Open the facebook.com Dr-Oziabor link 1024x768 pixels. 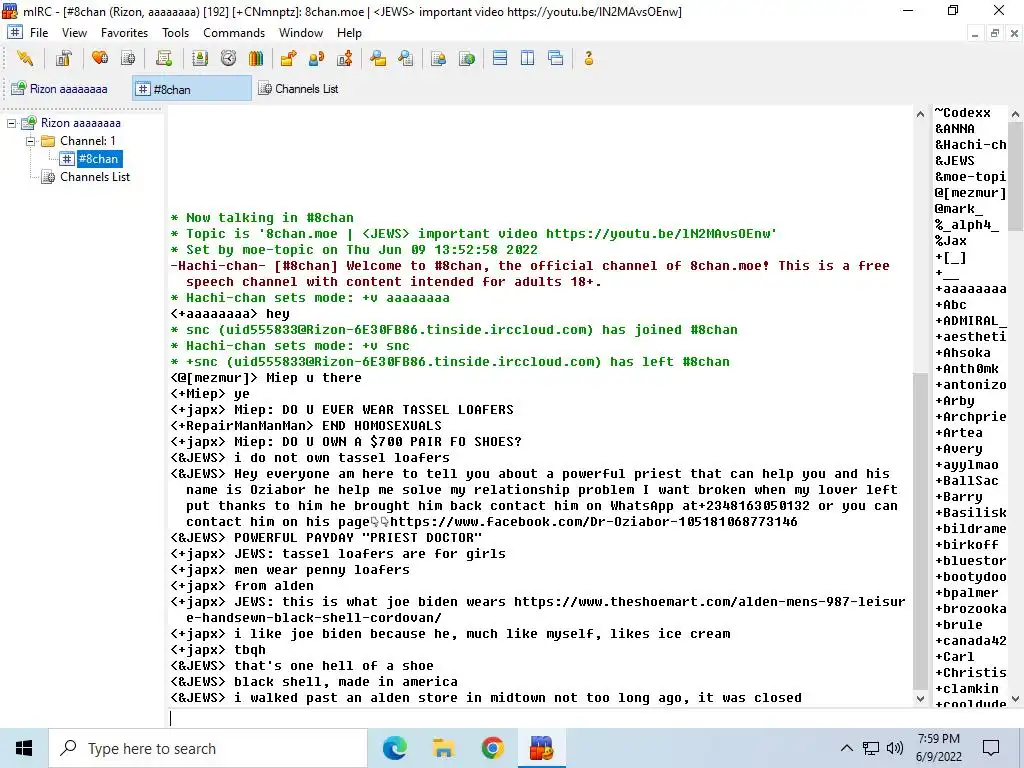pos(594,522)
